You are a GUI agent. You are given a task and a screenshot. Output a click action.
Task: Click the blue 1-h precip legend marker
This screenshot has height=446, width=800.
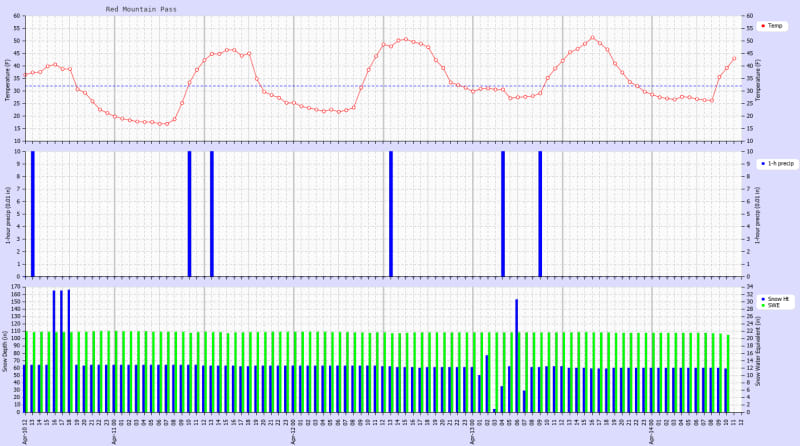(x=763, y=164)
